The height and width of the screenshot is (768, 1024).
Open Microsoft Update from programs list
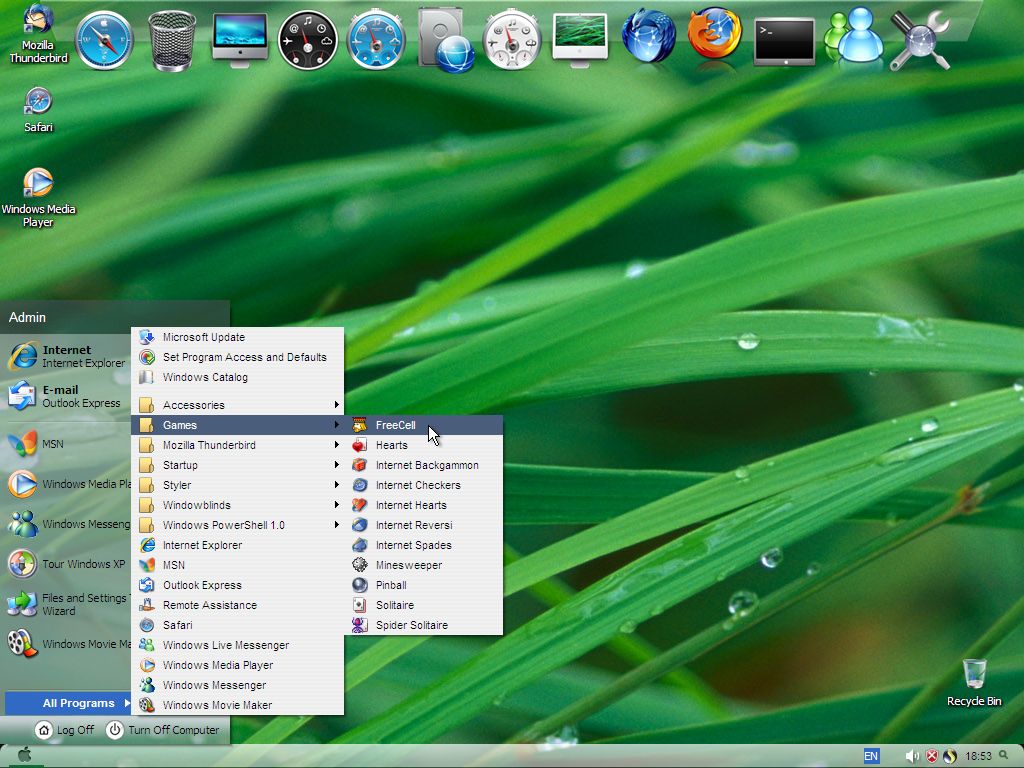[238, 338]
